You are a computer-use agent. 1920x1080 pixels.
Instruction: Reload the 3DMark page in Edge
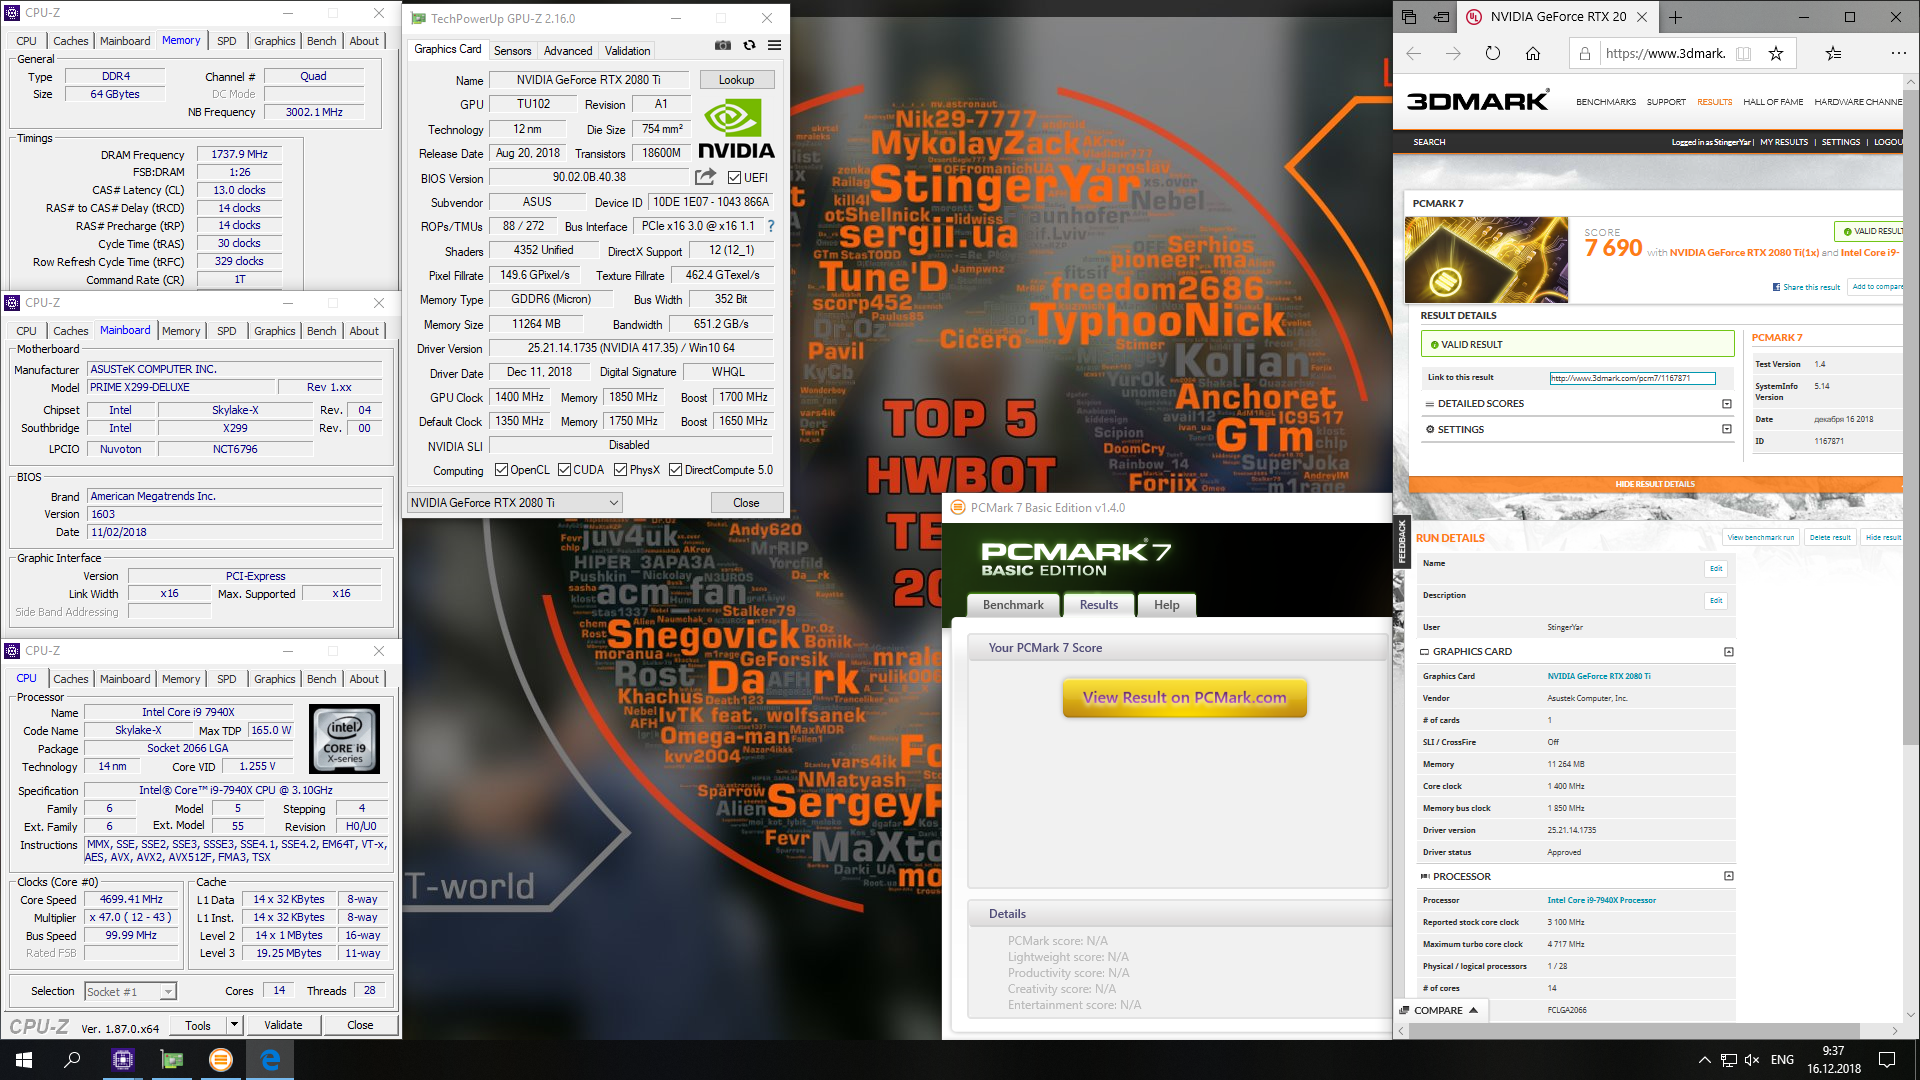(1493, 54)
